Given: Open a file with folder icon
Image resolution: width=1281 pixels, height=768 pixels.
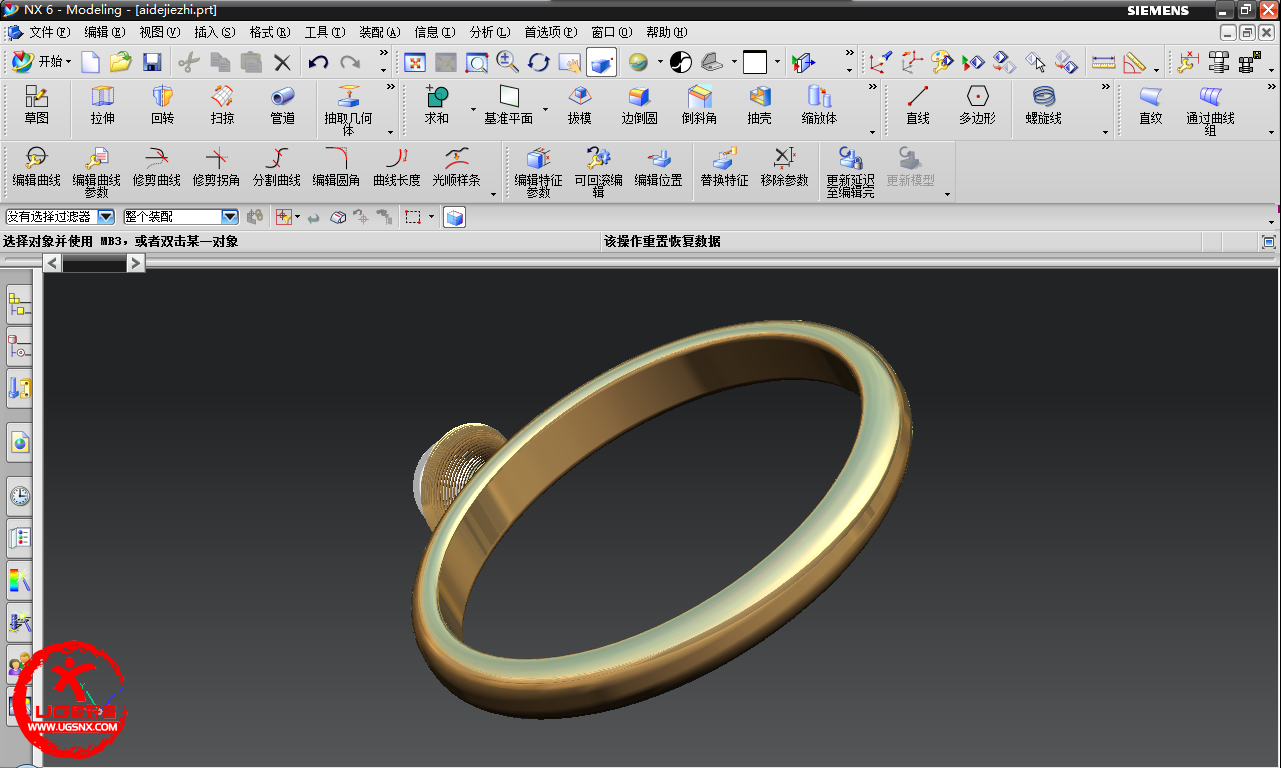Looking at the screenshot, I should click(121, 63).
